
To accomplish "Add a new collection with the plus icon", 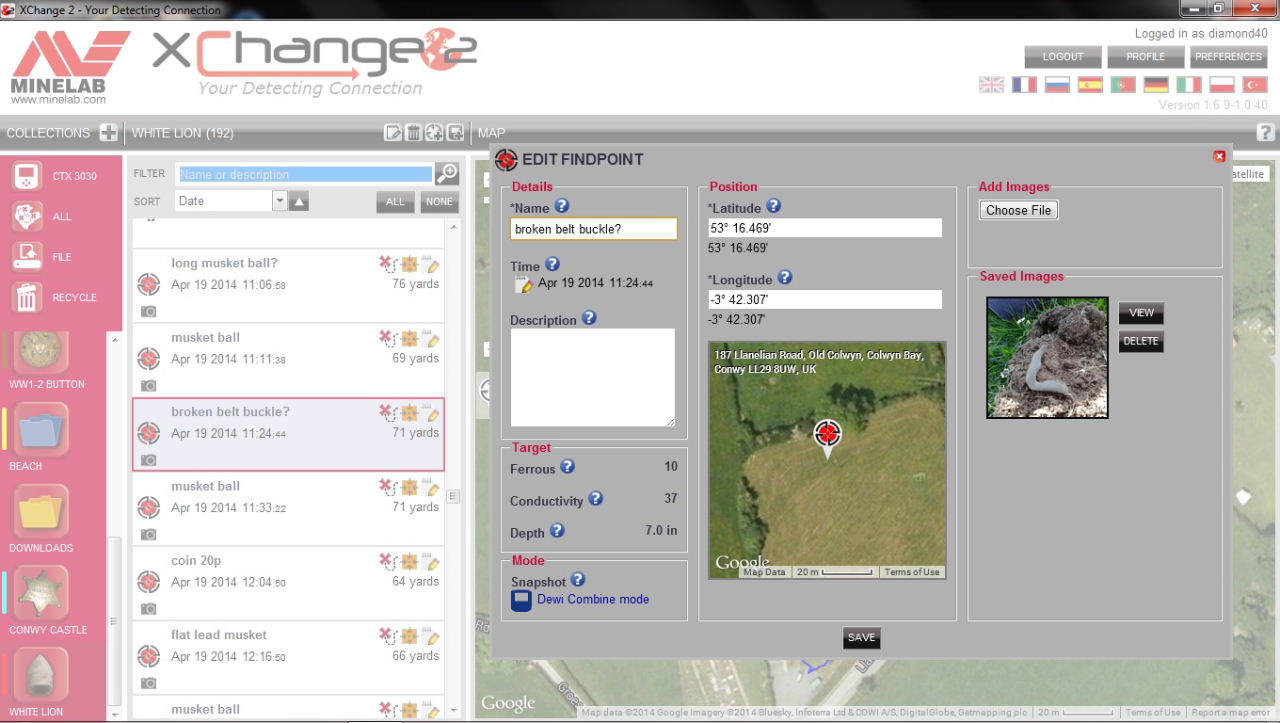I will tap(108, 132).
